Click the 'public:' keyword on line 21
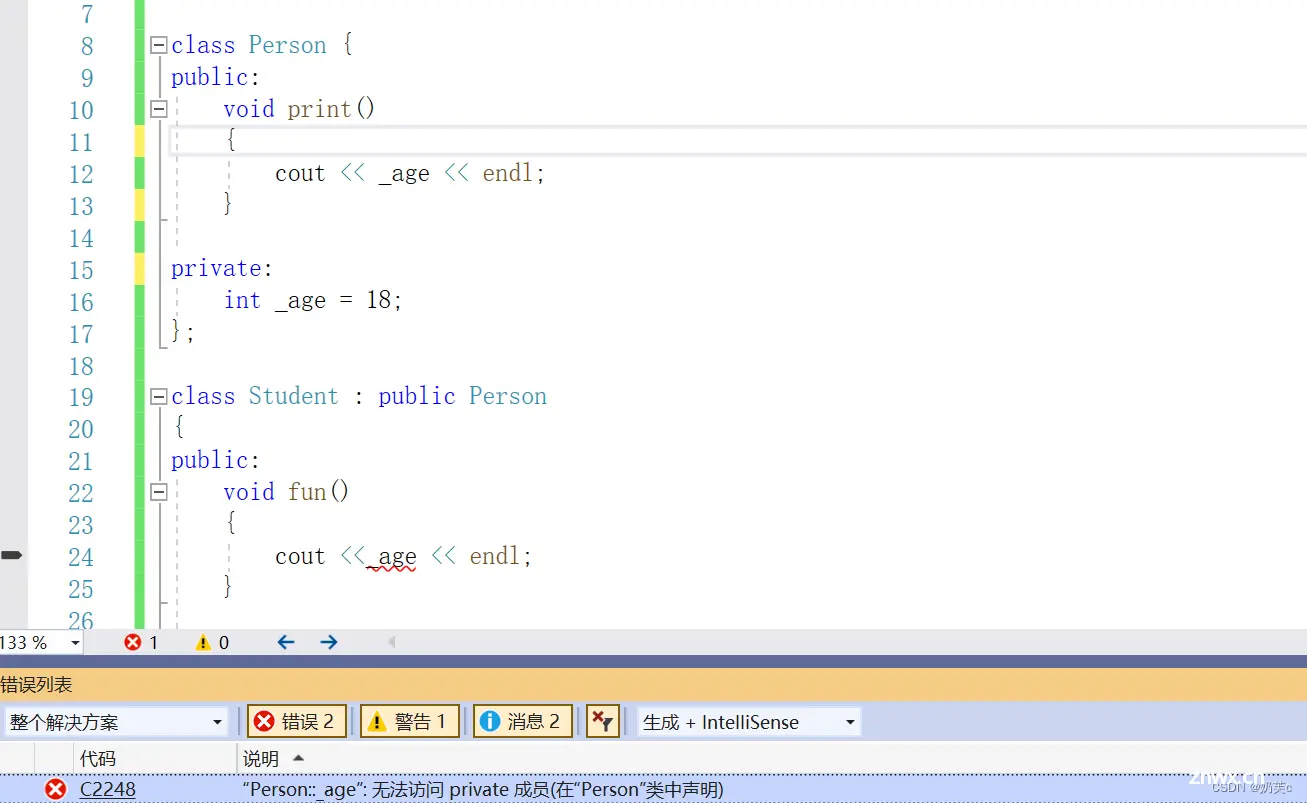 click(x=216, y=461)
